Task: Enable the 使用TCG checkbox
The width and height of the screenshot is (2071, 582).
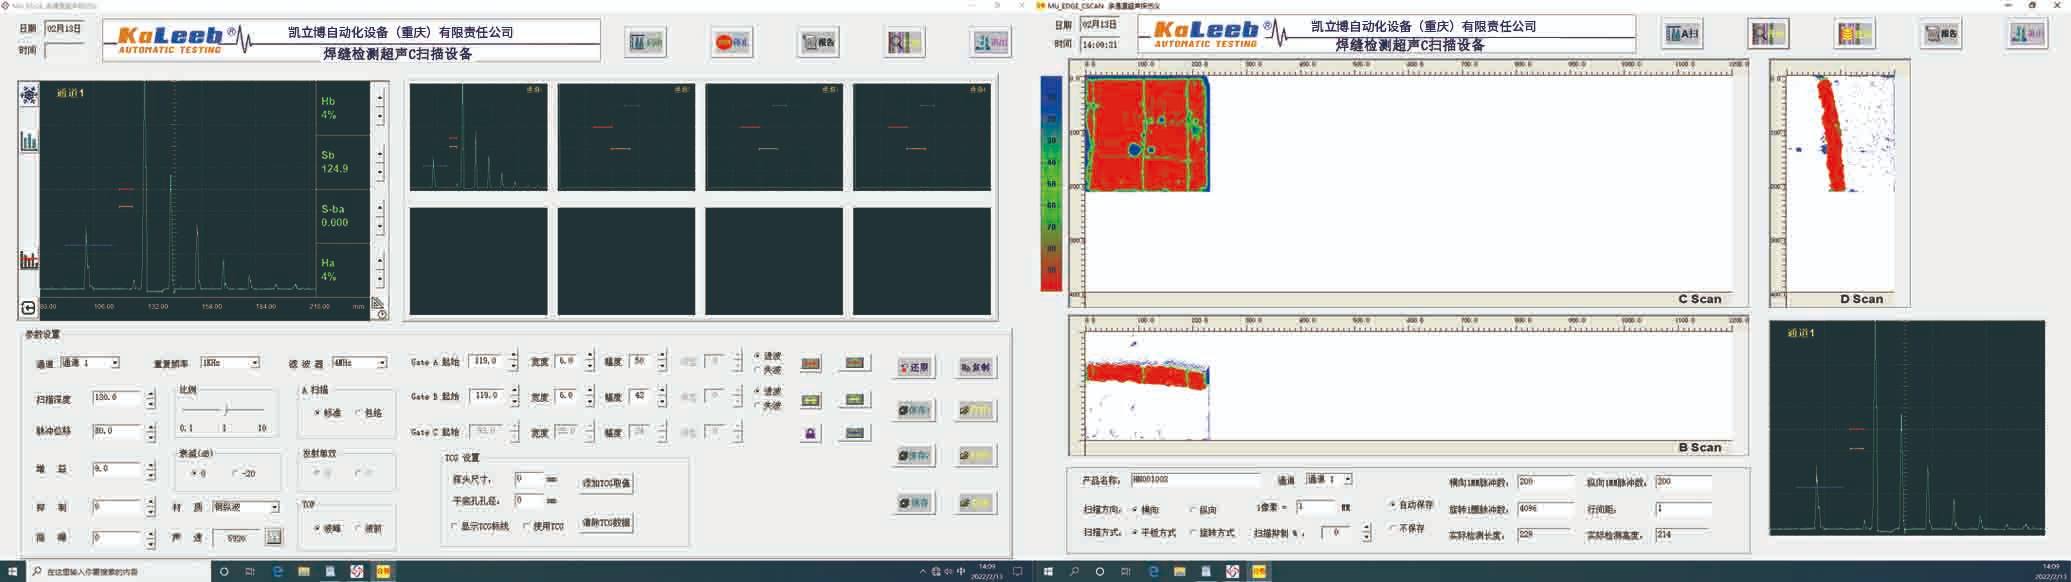Action: pos(527,526)
